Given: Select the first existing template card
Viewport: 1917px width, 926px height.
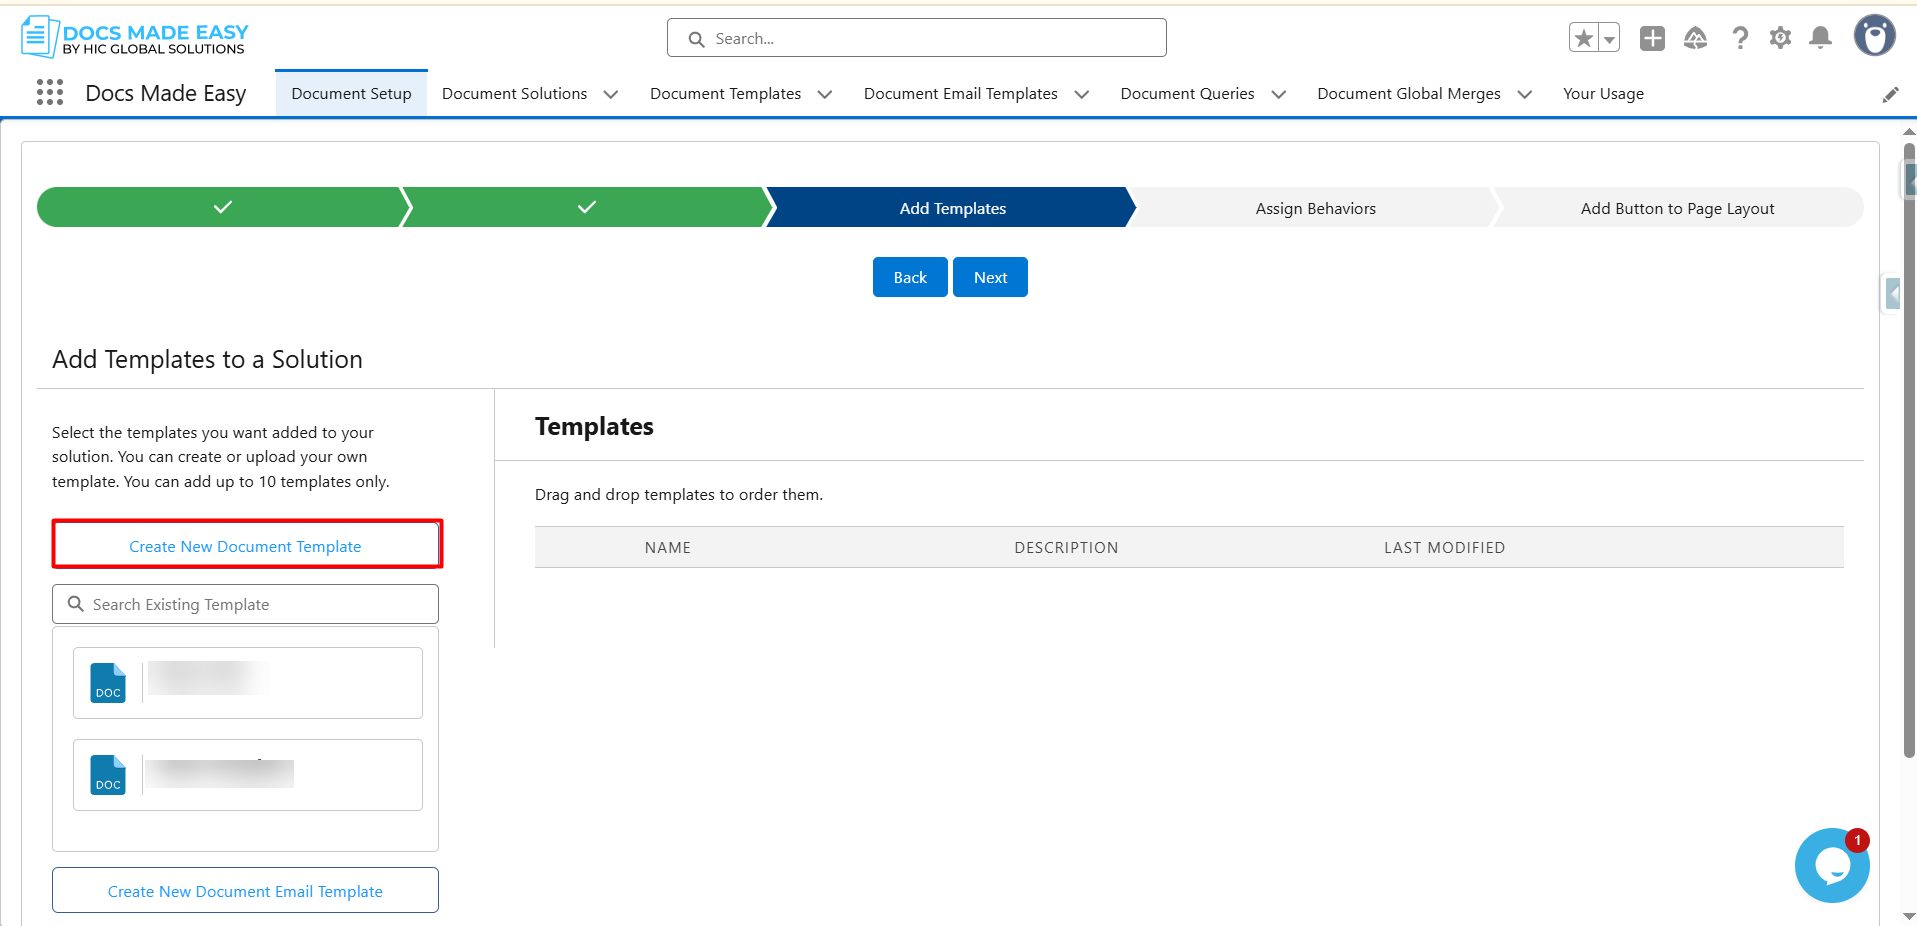Looking at the screenshot, I should pyautogui.click(x=248, y=683).
